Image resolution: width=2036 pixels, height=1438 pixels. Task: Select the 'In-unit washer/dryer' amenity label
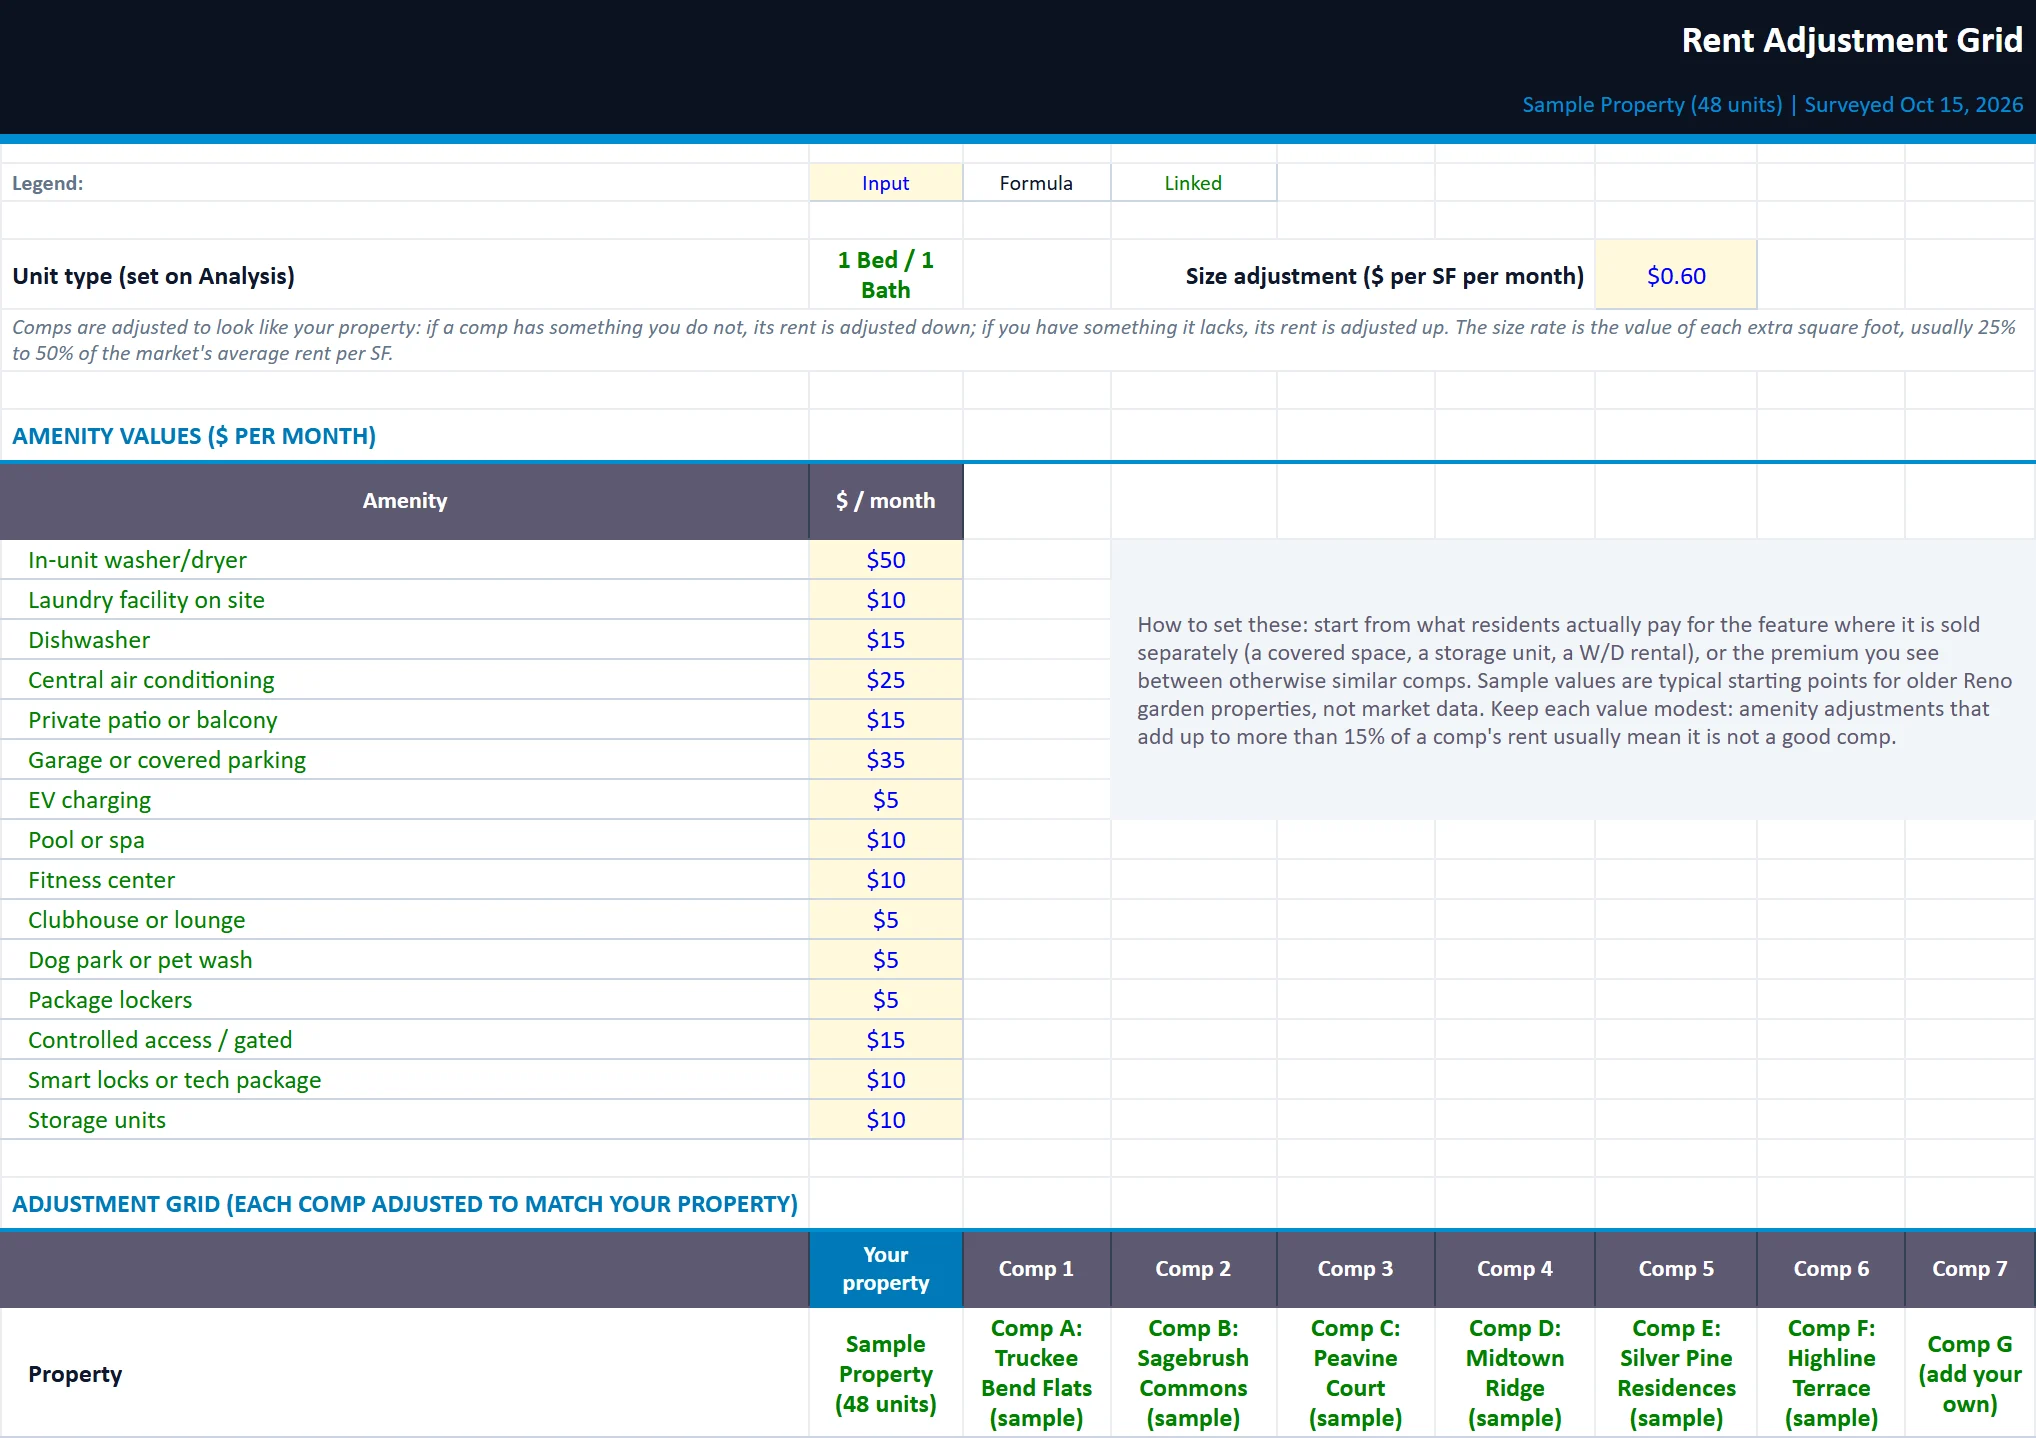[x=137, y=560]
